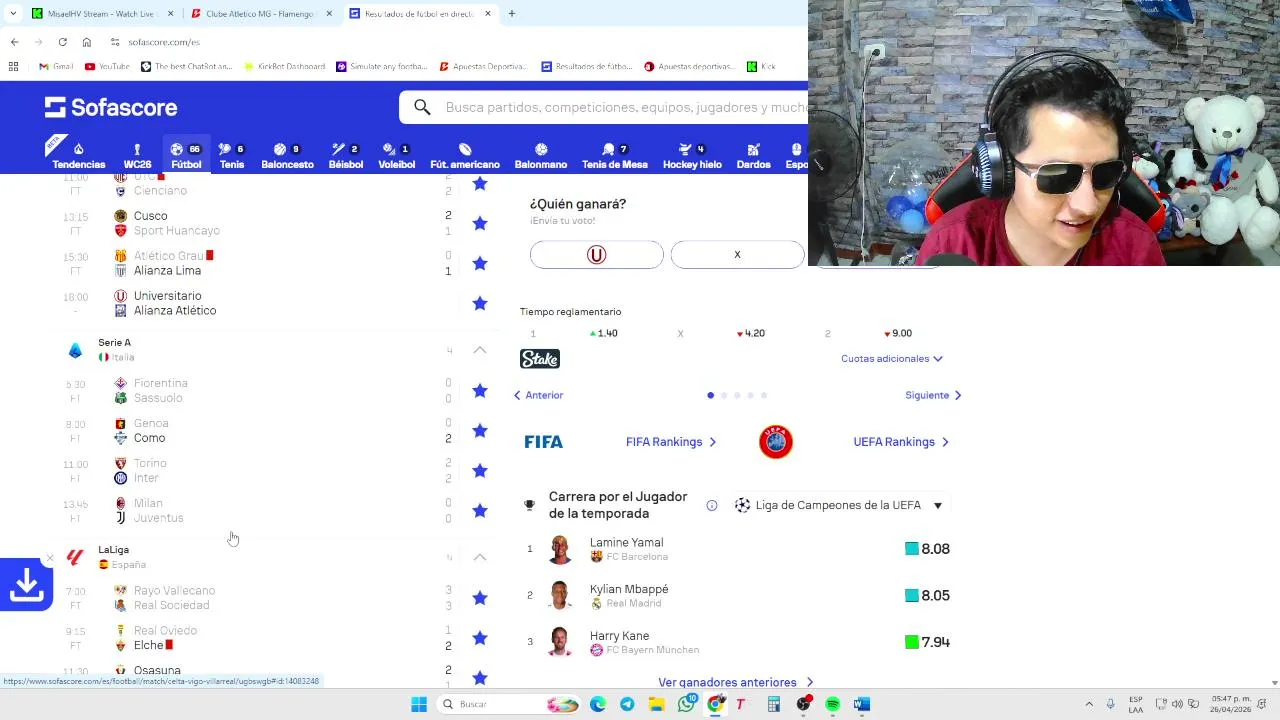Open WhatsApp from the taskbar
Viewport: 1280px width, 720px height.
(686, 704)
